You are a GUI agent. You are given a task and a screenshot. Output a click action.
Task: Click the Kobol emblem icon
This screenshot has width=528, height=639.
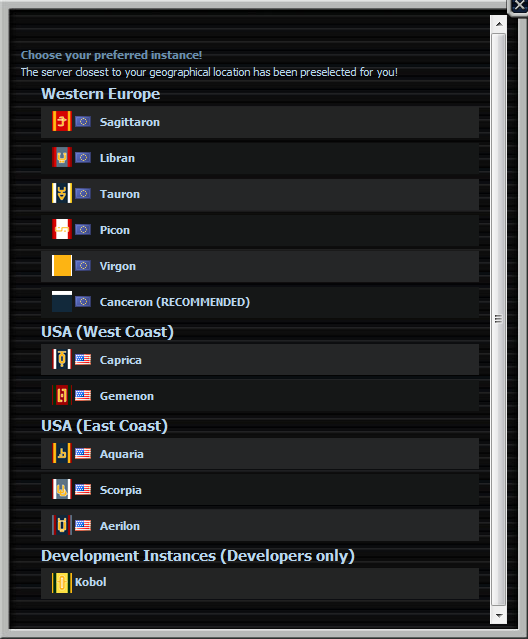coord(62,583)
